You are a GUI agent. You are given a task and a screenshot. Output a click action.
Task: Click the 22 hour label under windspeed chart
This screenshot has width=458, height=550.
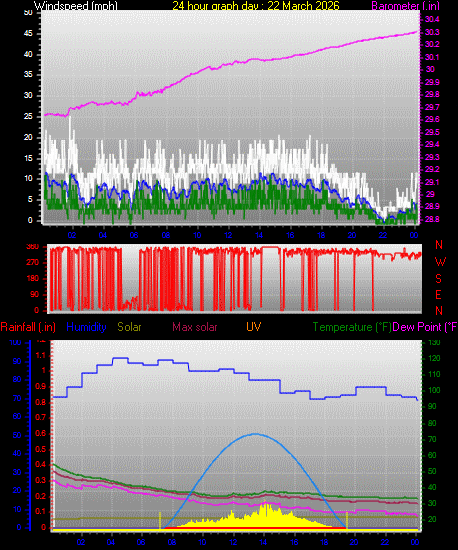point(383,235)
